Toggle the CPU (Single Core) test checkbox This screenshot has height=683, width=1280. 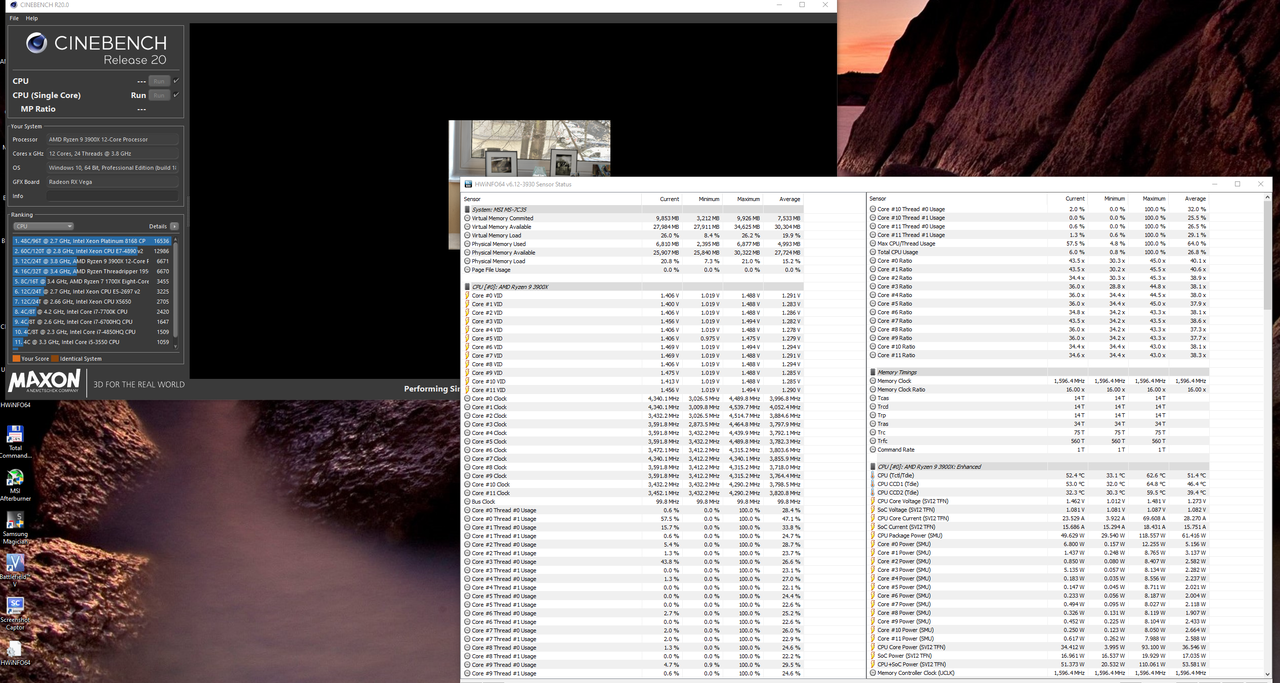tap(176, 95)
